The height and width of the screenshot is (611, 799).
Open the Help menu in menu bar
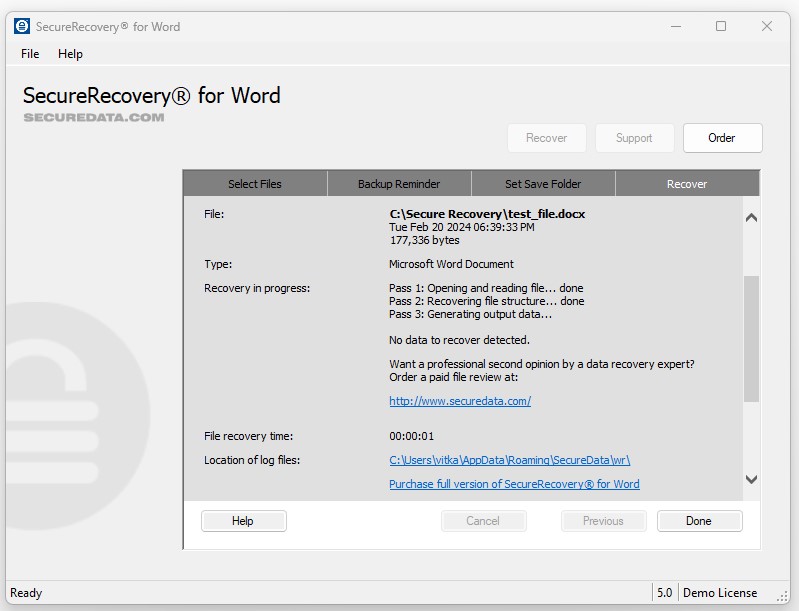[x=70, y=54]
